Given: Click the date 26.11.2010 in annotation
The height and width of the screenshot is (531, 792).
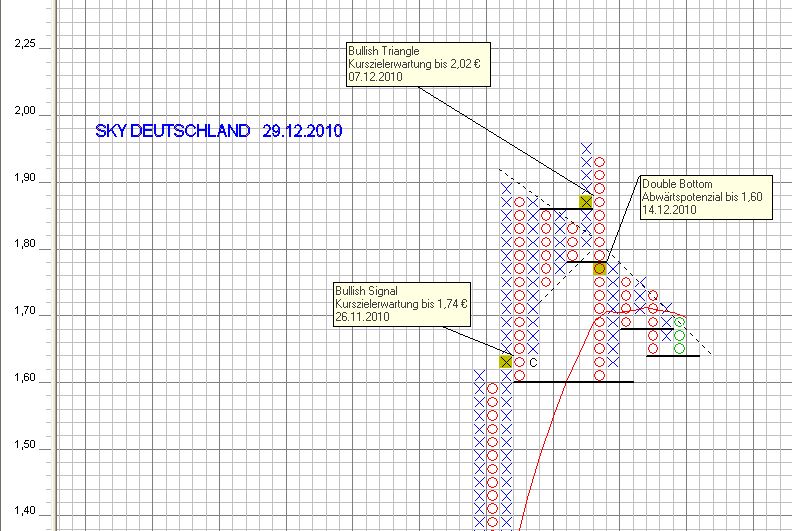Looking at the screenshot, I should 362,317.
